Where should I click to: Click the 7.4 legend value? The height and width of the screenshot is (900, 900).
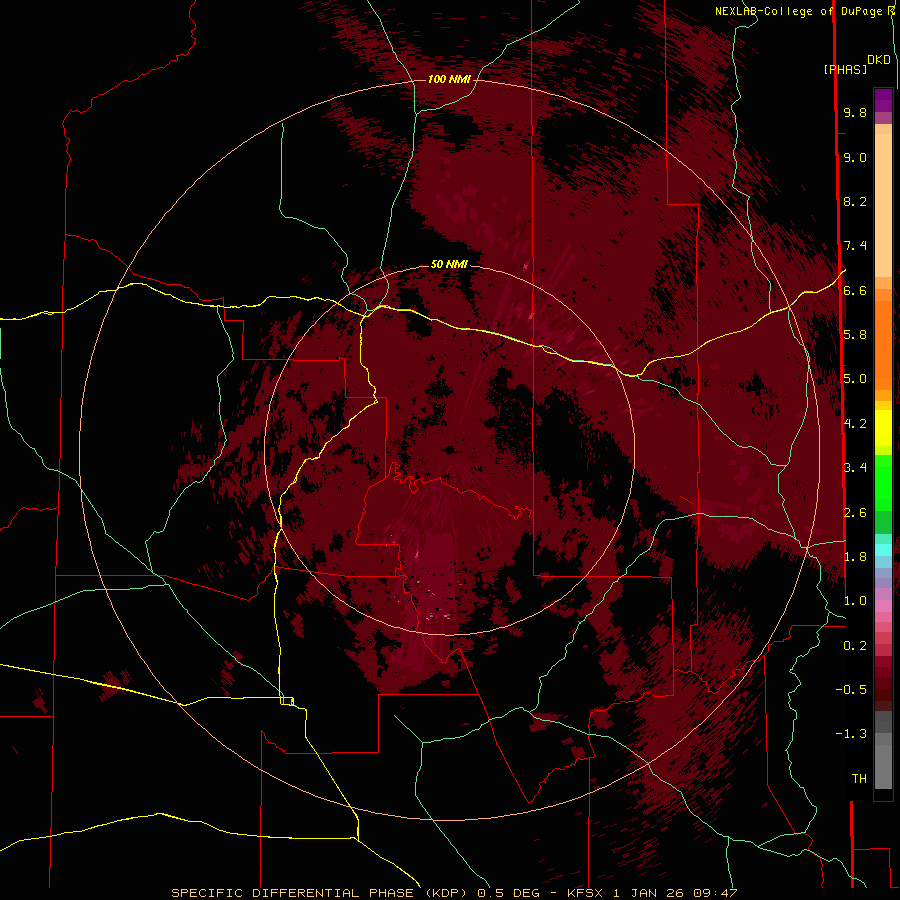click(x=855, y=246)
